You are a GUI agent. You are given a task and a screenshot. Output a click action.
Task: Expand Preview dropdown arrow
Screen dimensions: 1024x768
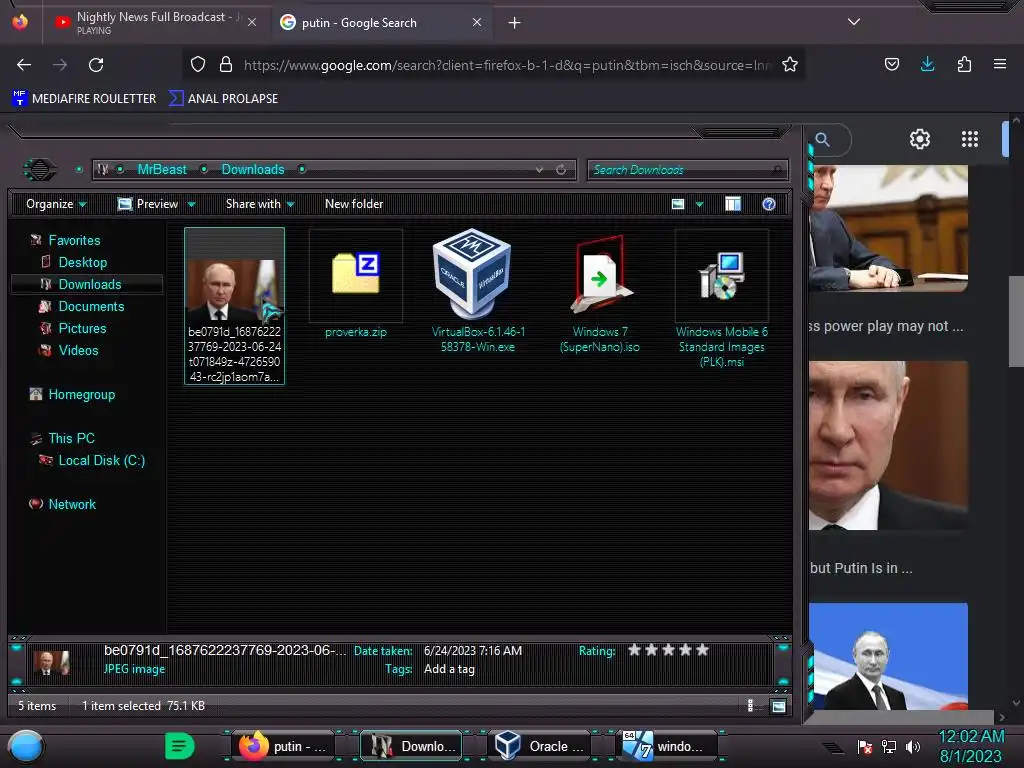tap(191, 204)
